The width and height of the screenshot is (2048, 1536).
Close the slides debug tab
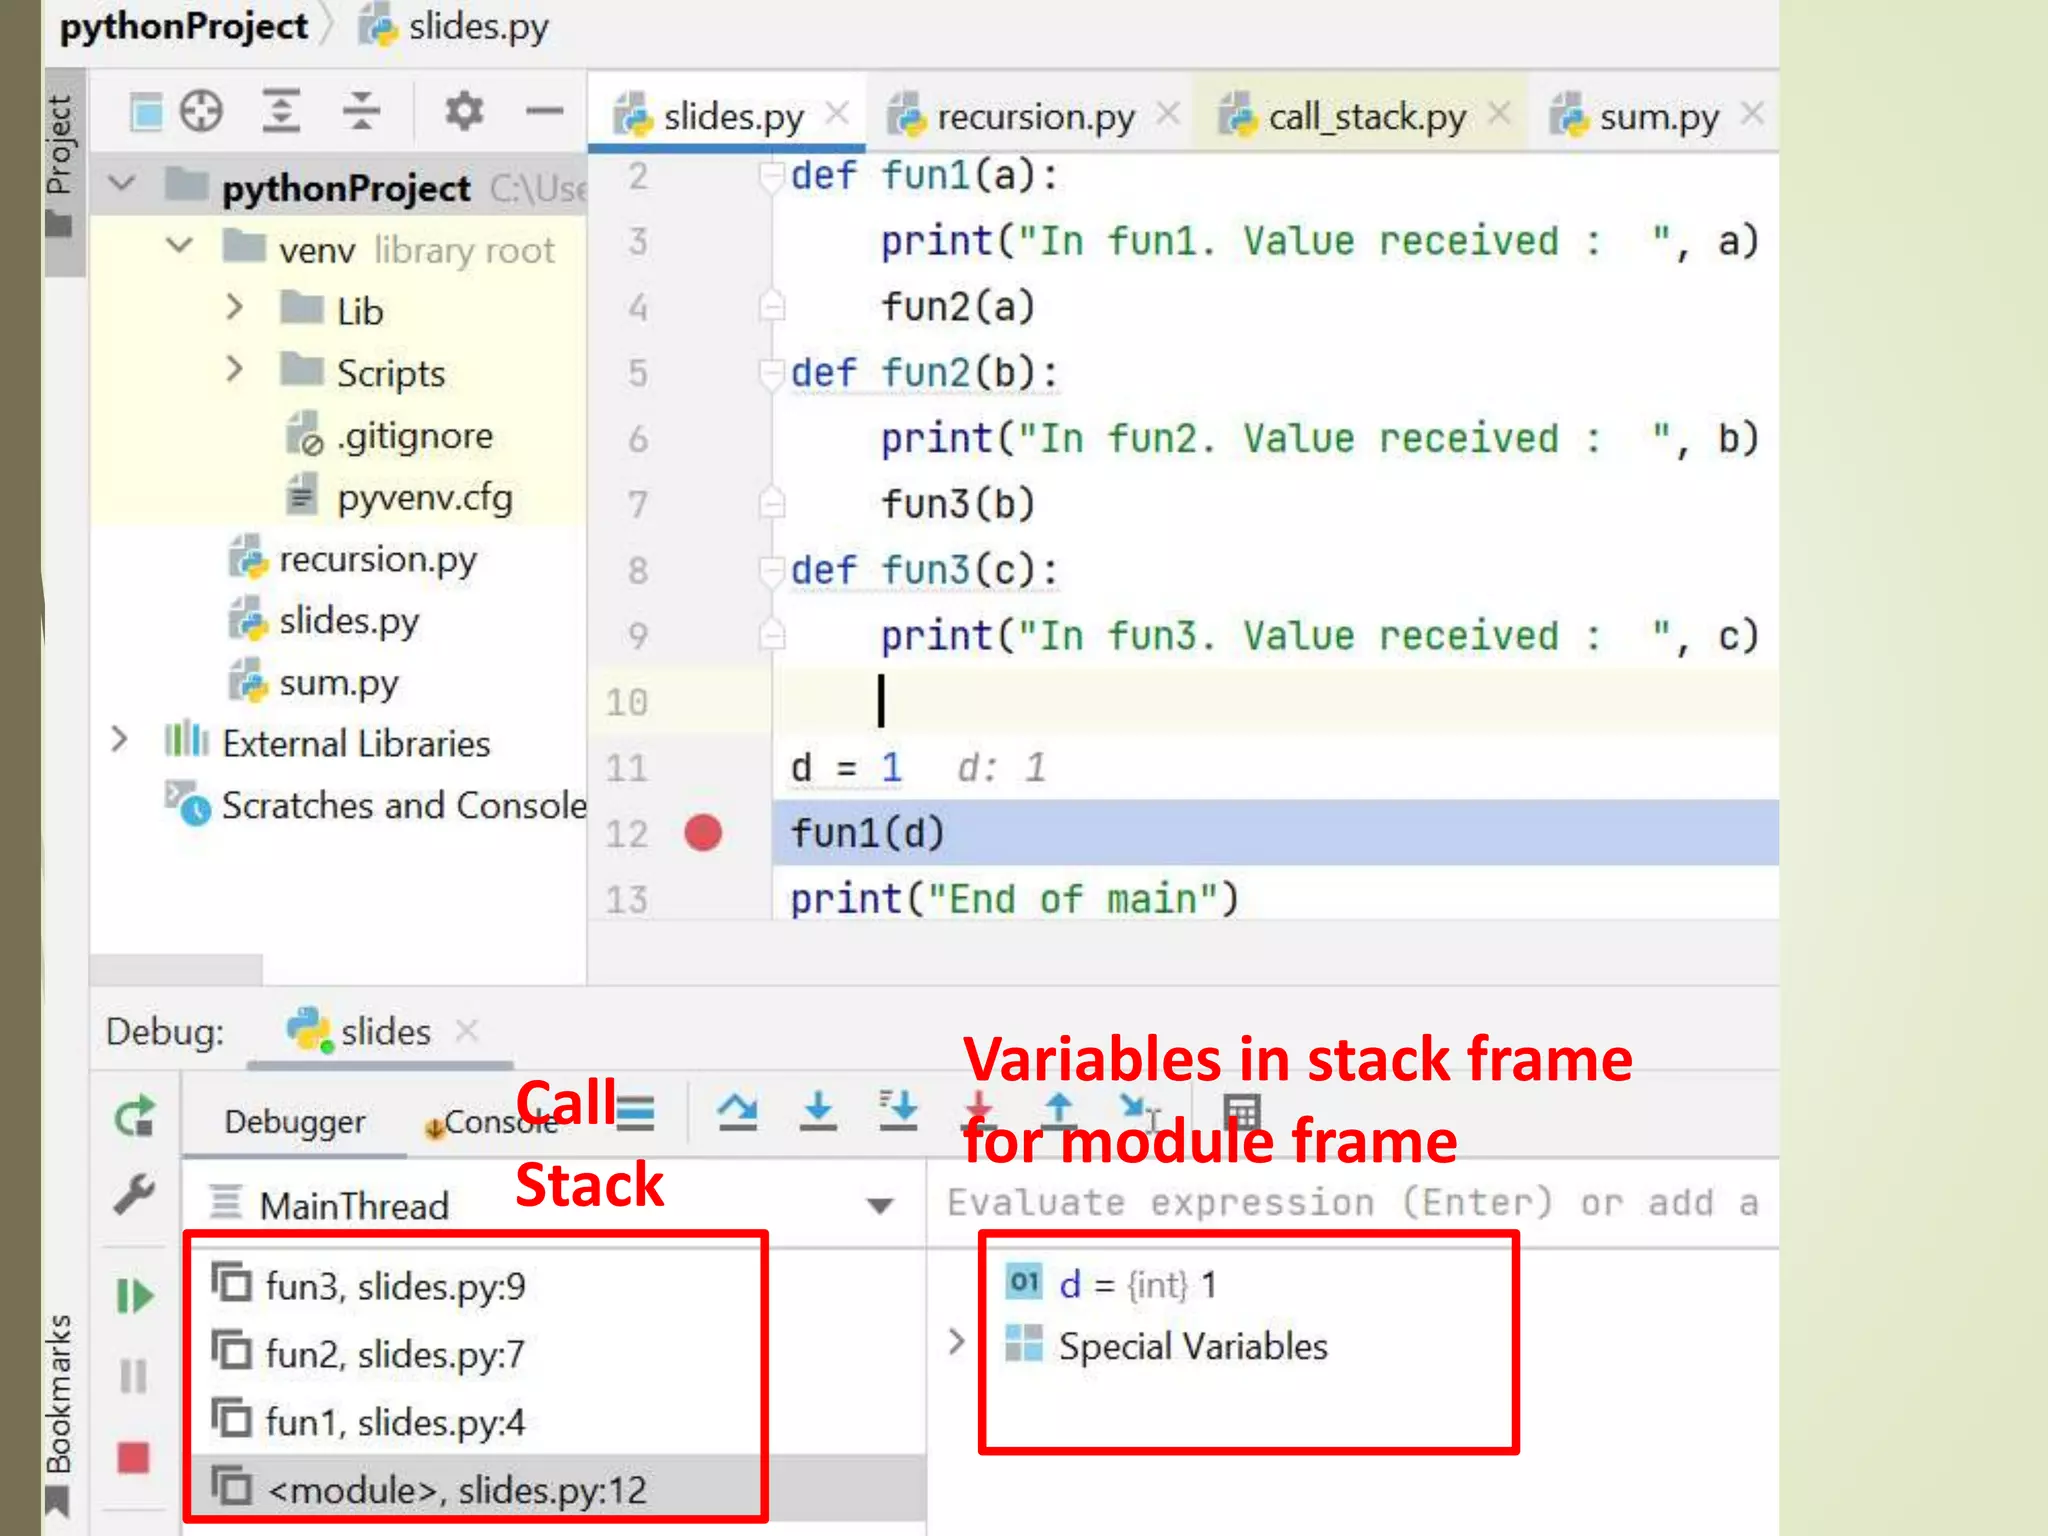click(x=466, y=1029)
